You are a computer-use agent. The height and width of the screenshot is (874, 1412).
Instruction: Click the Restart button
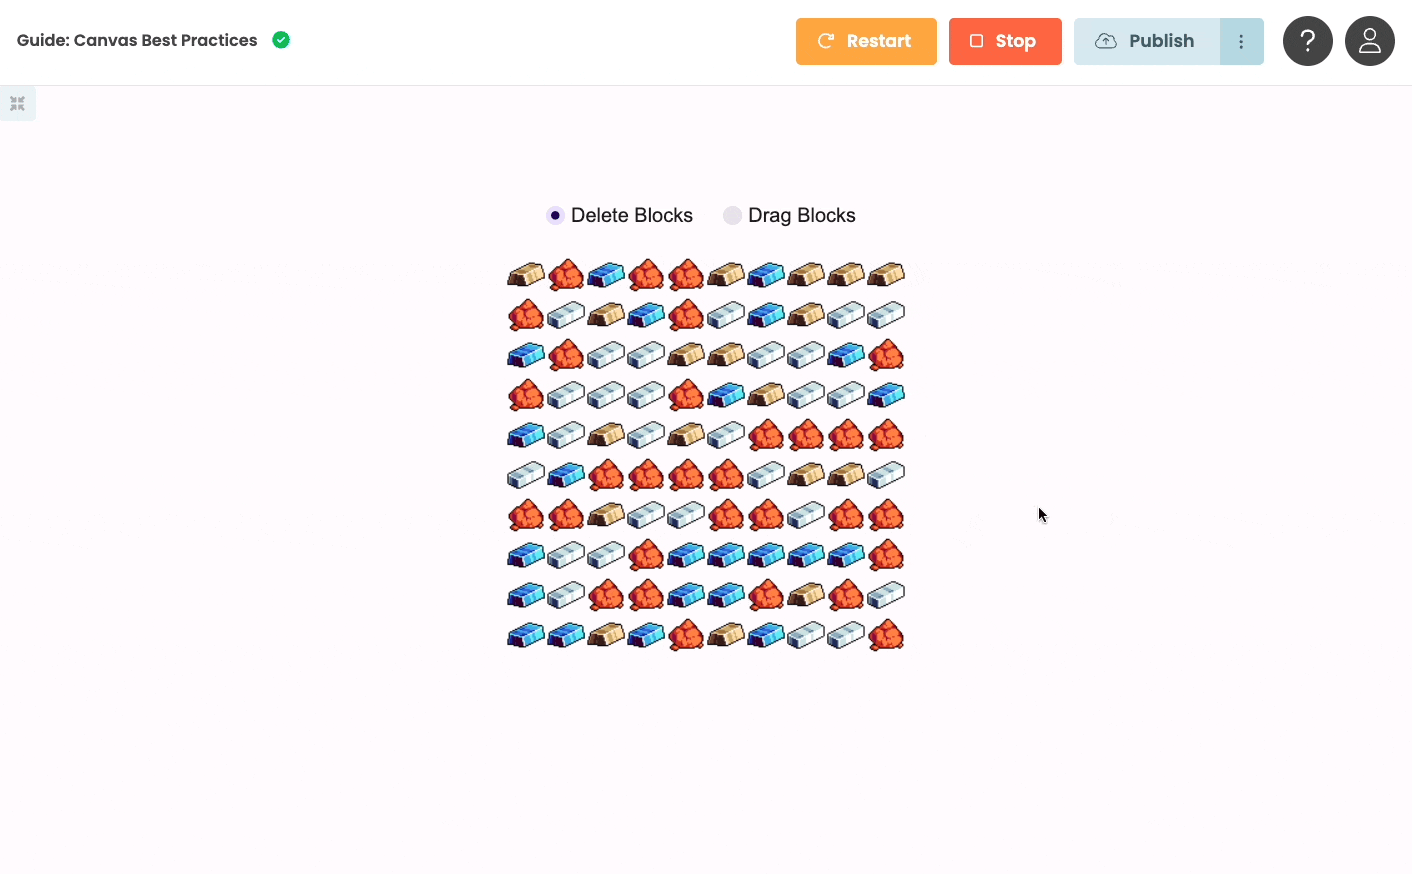866,41
